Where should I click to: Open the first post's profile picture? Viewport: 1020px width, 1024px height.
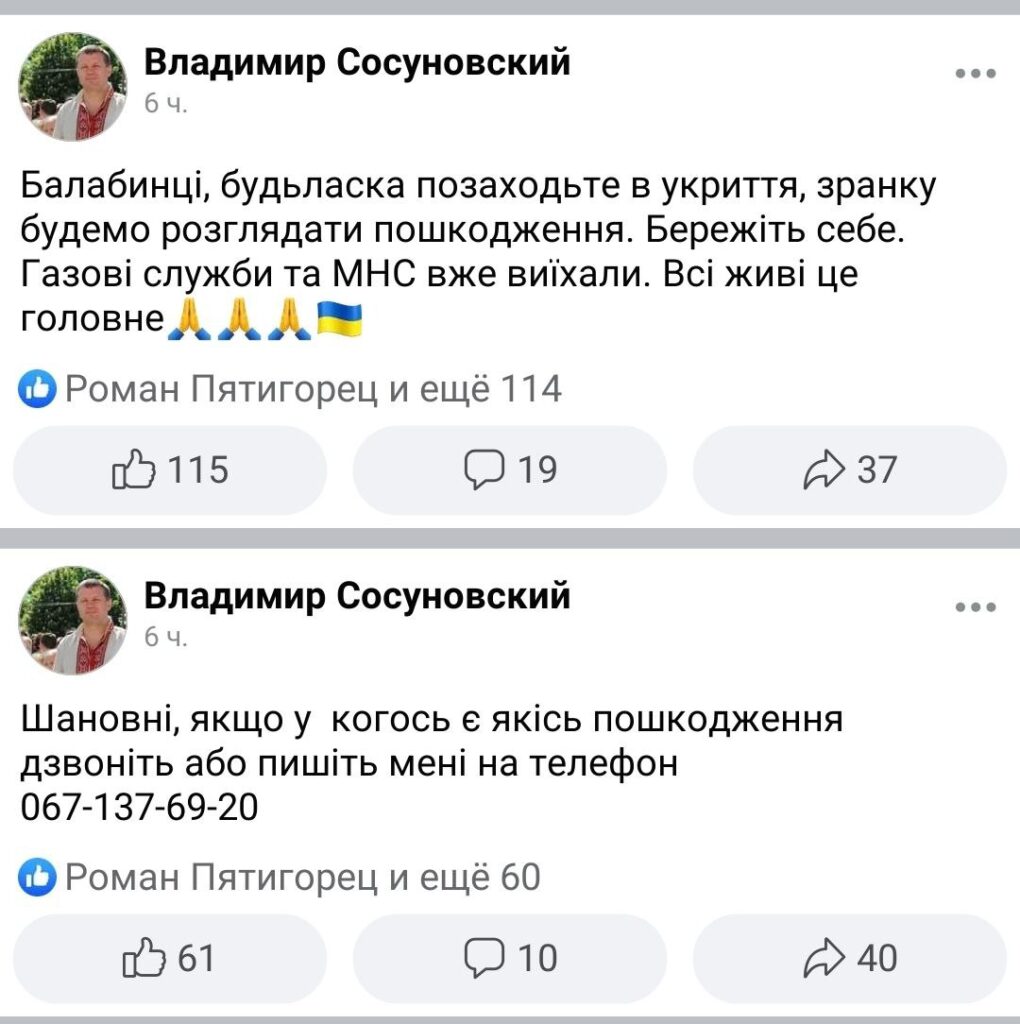(73, 86)
